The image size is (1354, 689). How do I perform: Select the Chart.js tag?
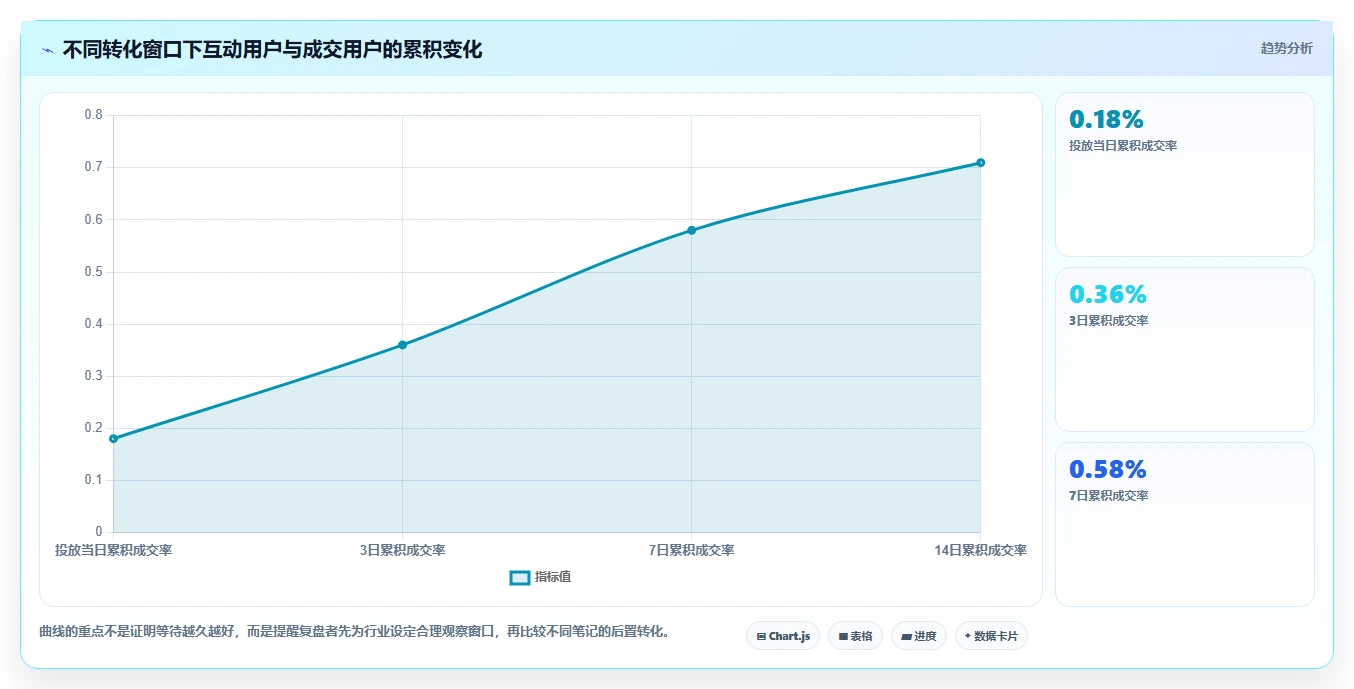tap(783, 636)
